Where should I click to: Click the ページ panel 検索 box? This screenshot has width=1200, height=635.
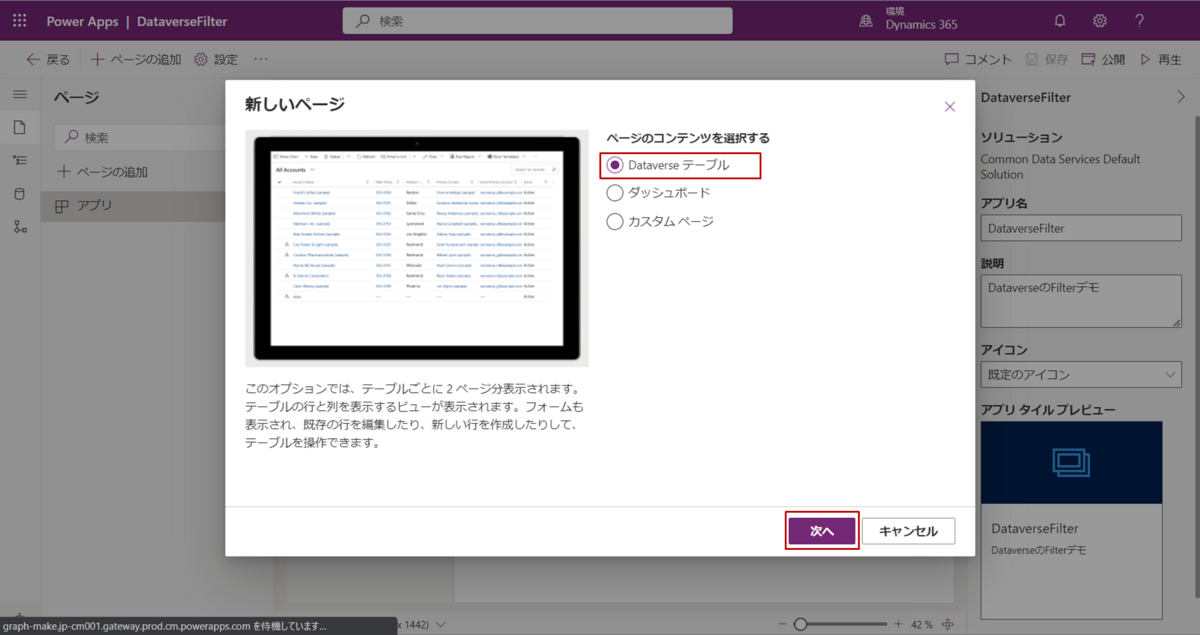point(140,138)
